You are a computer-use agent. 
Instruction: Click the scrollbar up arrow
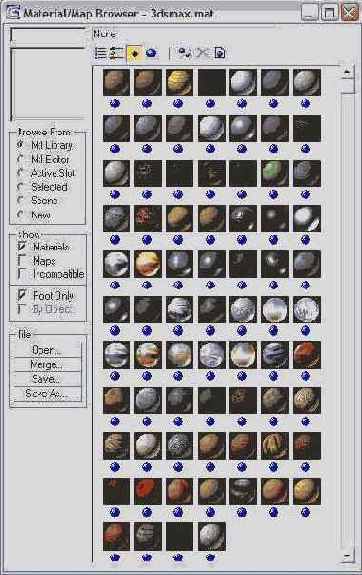(347, 72)
